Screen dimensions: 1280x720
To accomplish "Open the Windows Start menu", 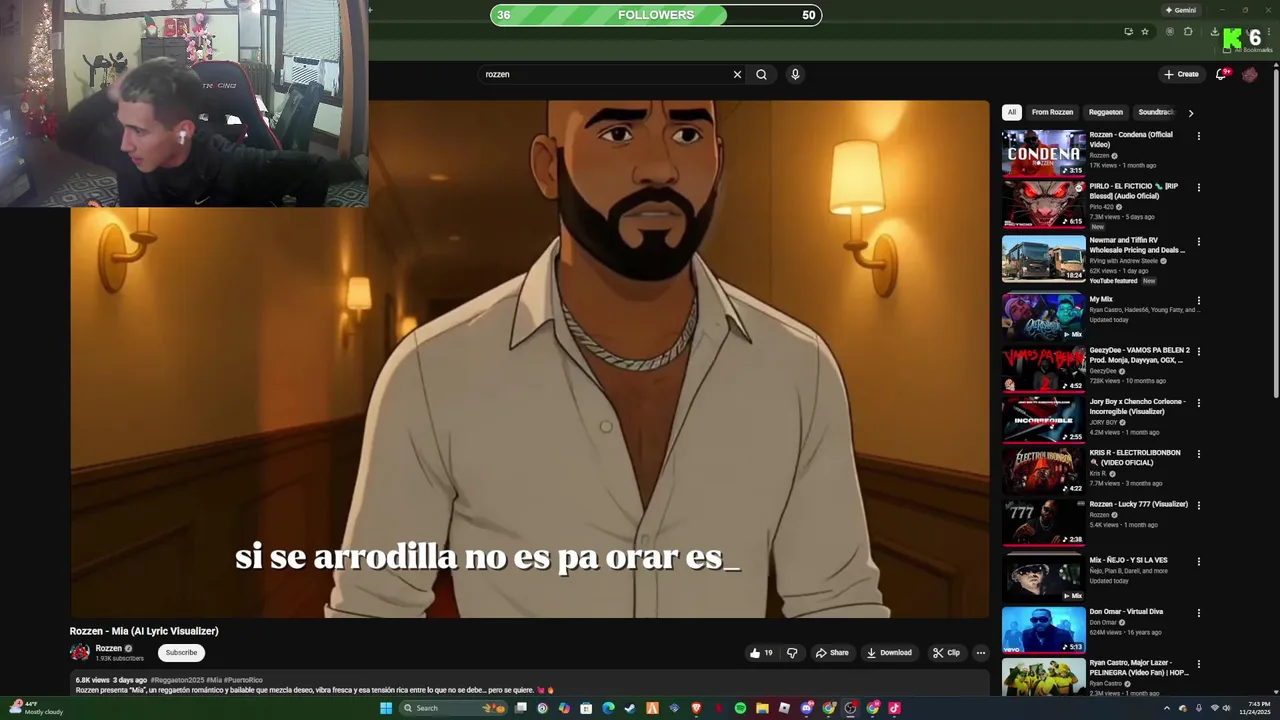I will click(x=386, y=708).
